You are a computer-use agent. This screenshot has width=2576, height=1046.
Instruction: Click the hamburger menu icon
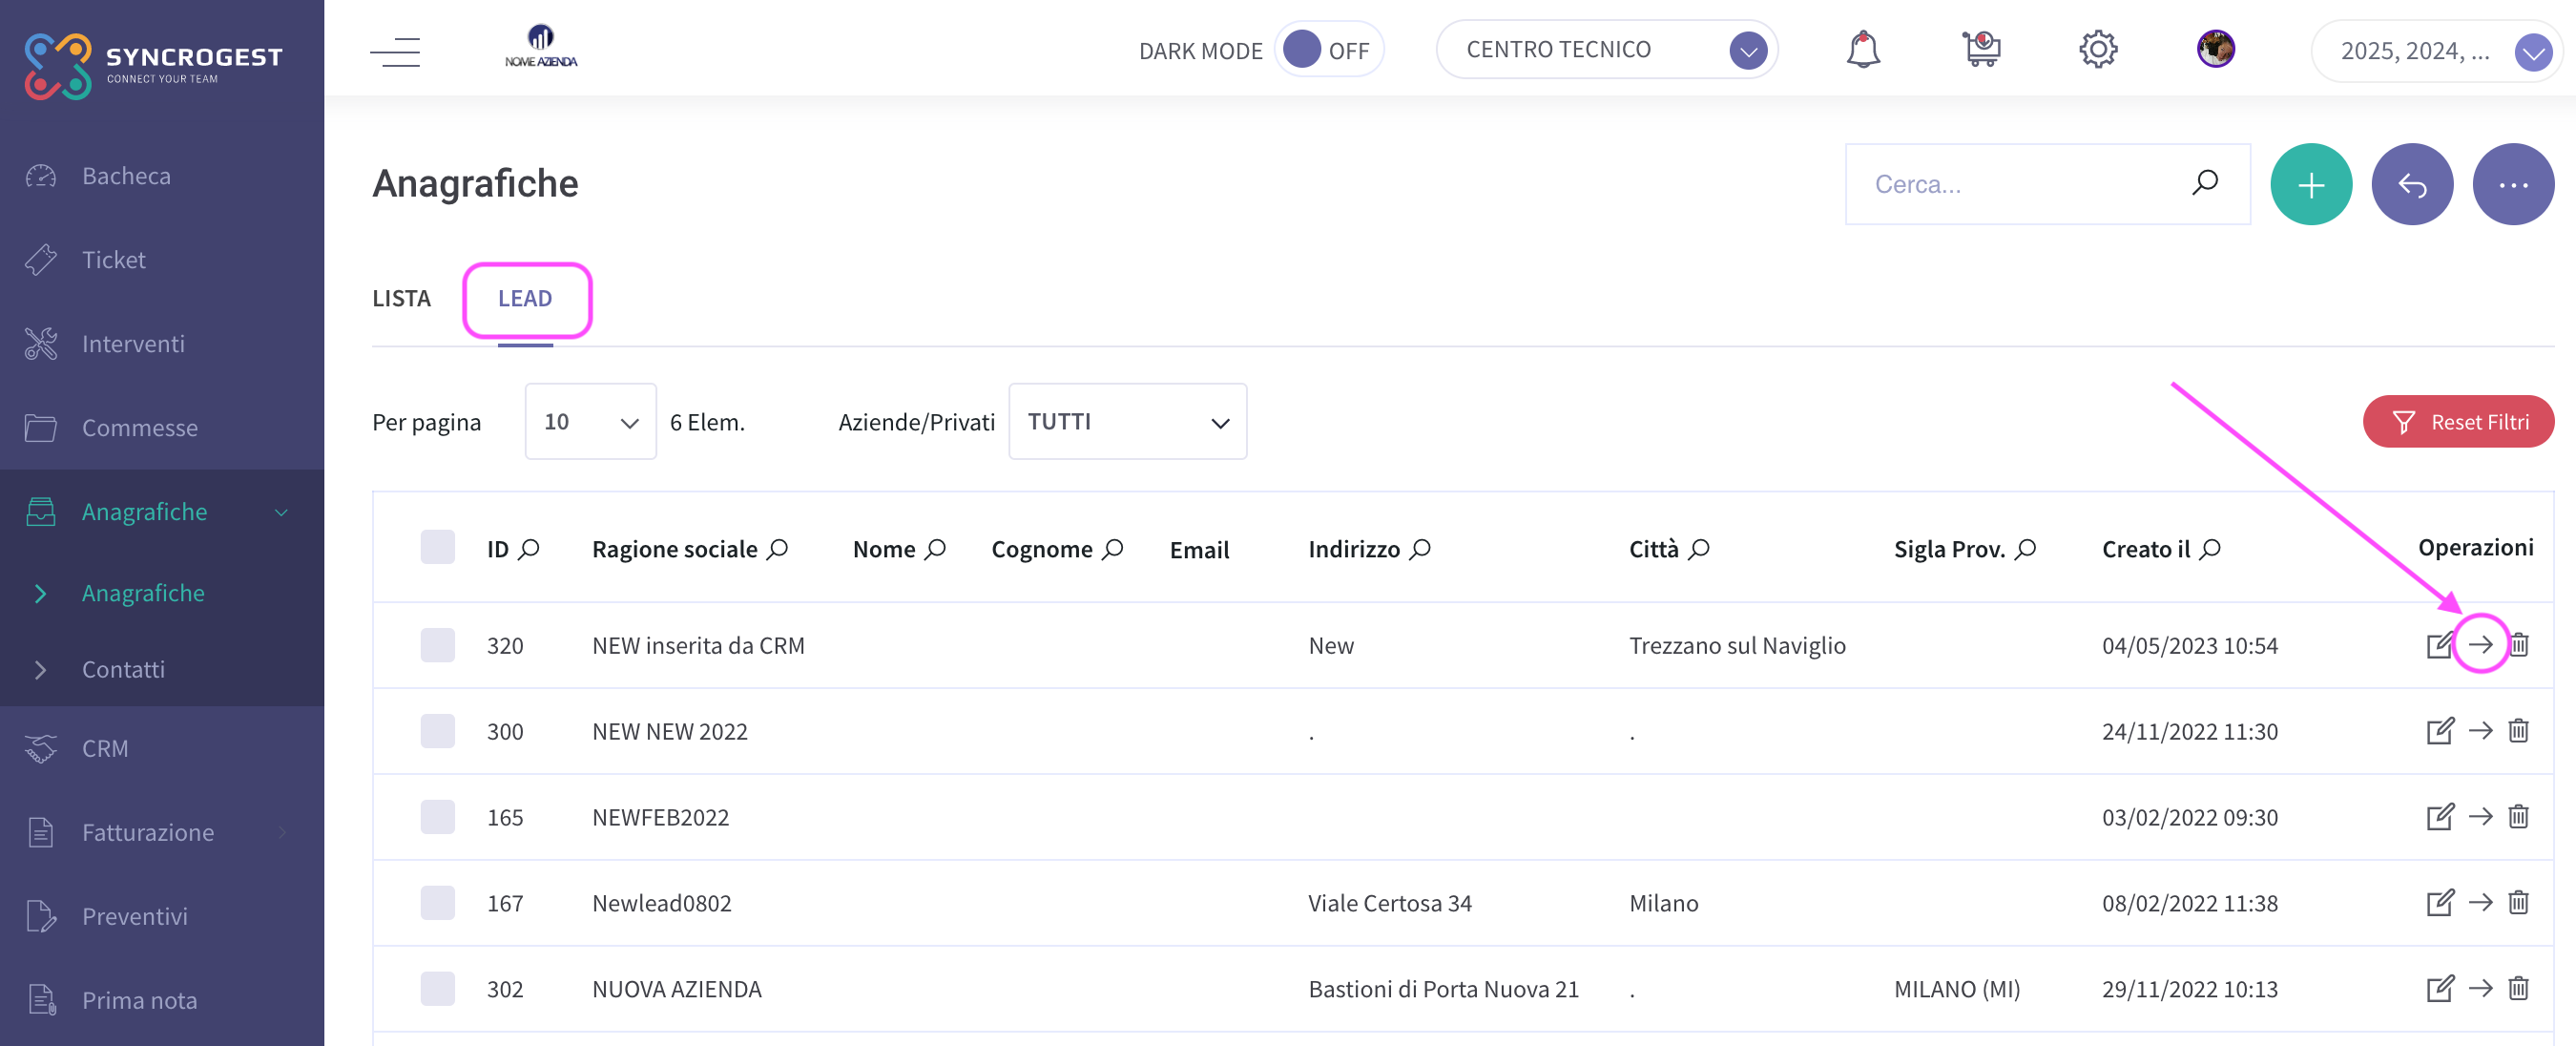pyautogui.click(x=395, y=51)
